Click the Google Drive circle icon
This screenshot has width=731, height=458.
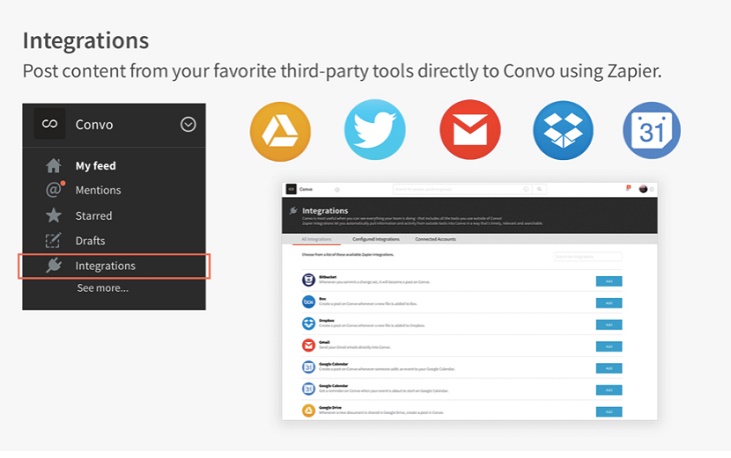click(280, 131)
